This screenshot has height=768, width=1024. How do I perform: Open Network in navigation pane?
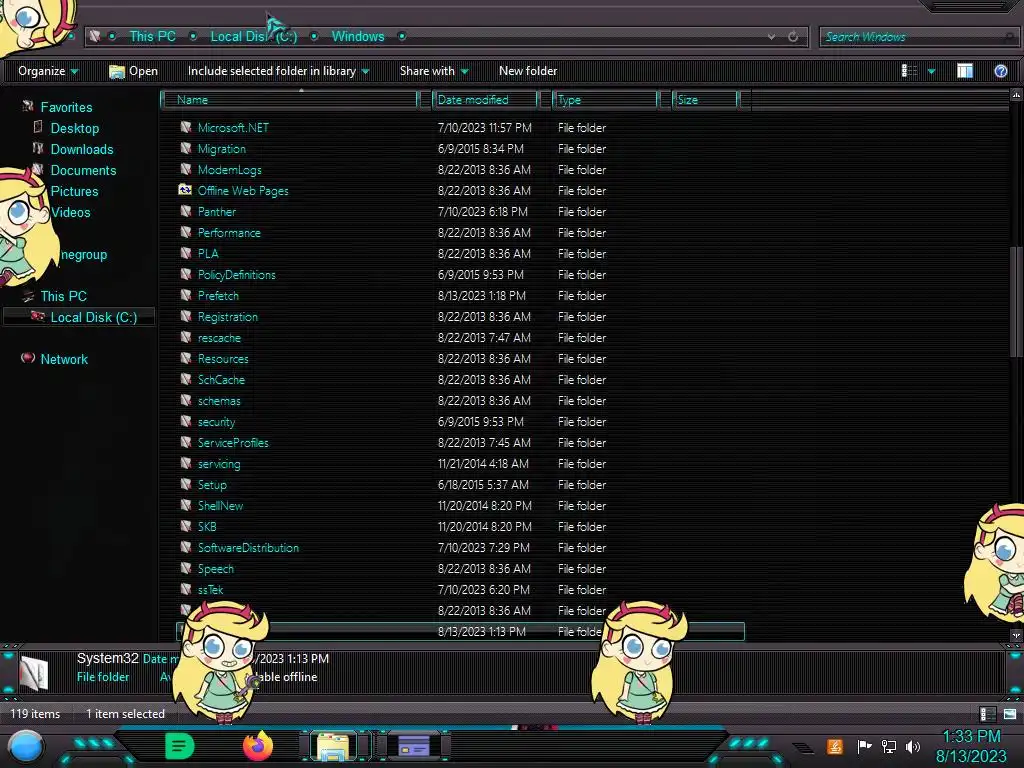64,359
